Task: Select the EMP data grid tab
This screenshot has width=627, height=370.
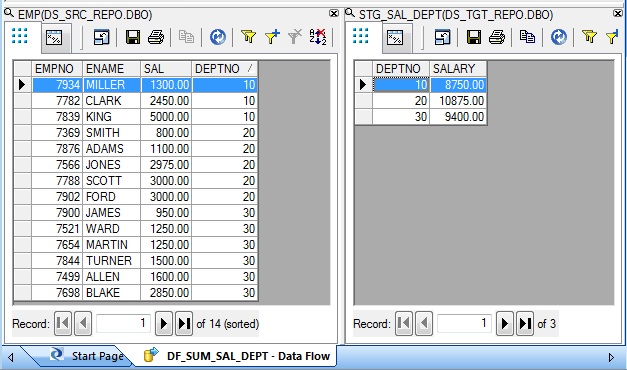Action: pyautogui.click(x=20, y=36)
